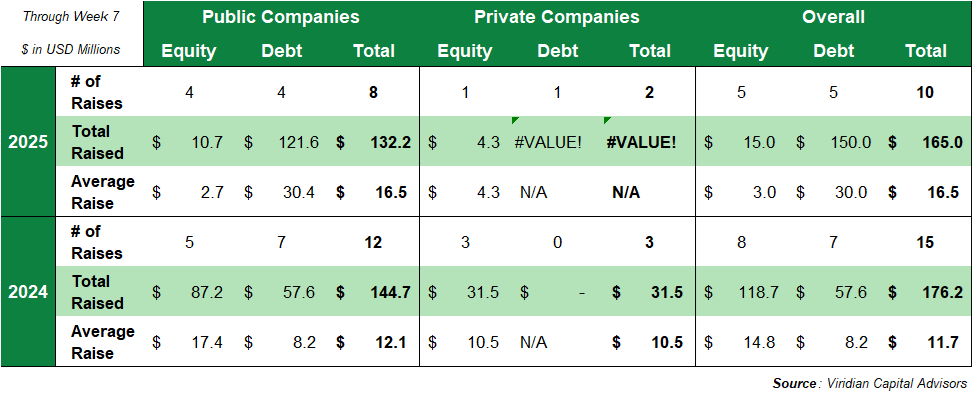Screen dimensions: 972x400
Task: Click the 2024 Private Total 31.5 value
Action: pos(665,292)
